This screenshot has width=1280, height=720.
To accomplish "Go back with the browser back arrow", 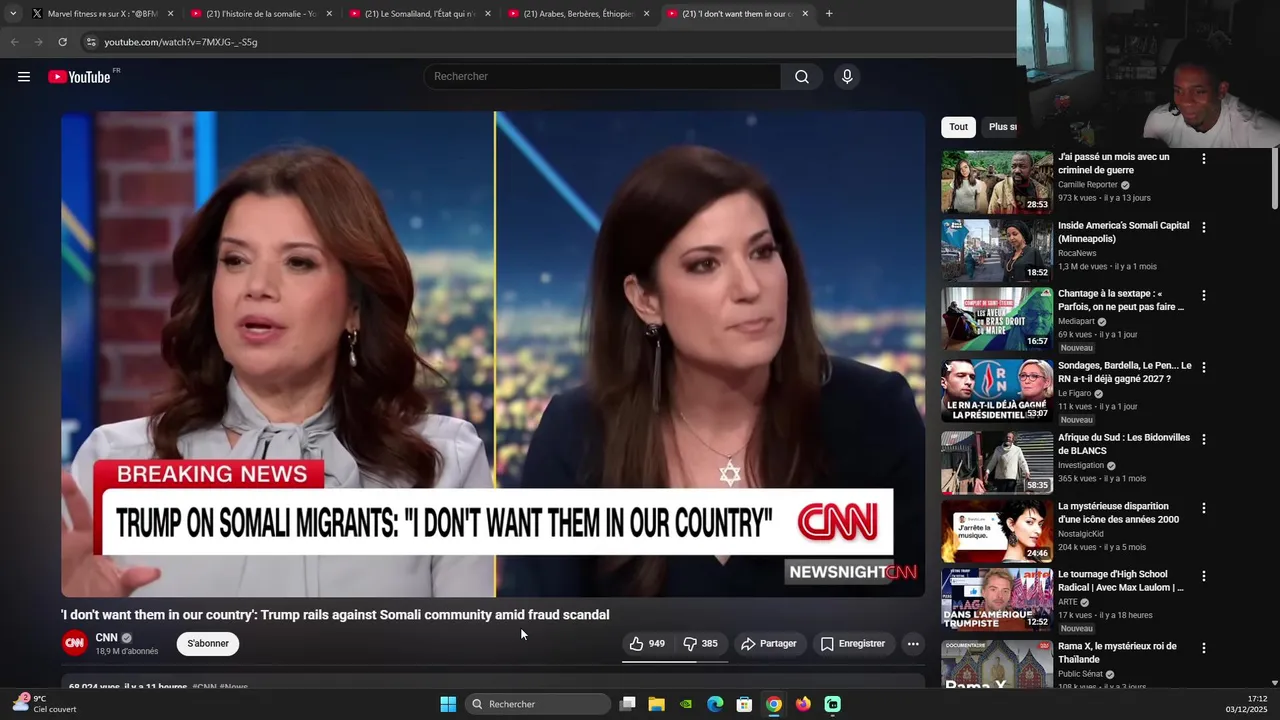I will [14, 42].
